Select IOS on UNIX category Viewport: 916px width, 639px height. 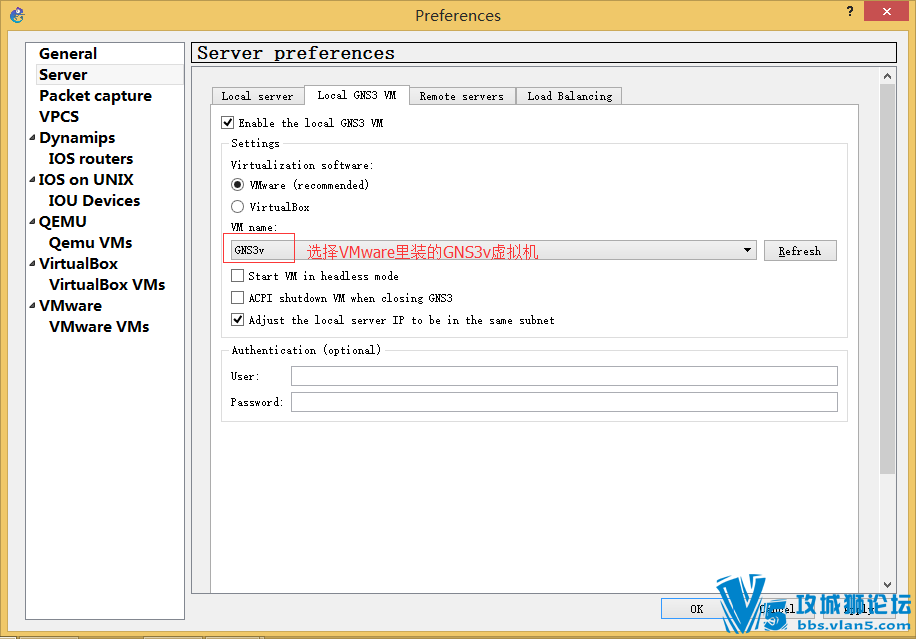pyautogui.click(x=86, y=180)
